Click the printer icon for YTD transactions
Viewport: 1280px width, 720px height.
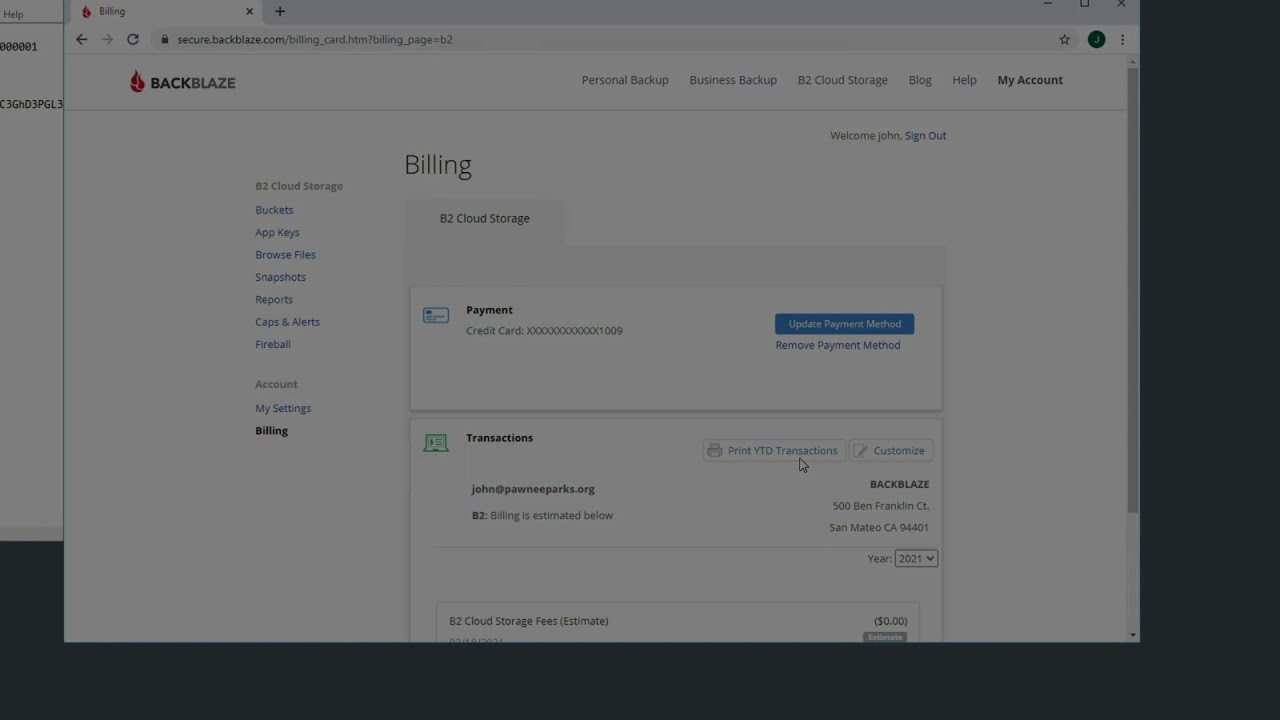click(714, 451)
